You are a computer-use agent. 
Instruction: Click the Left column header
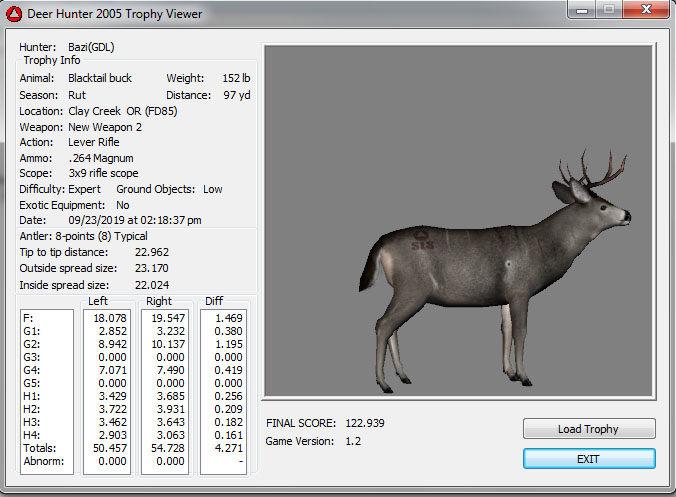(x=98, y=301)
